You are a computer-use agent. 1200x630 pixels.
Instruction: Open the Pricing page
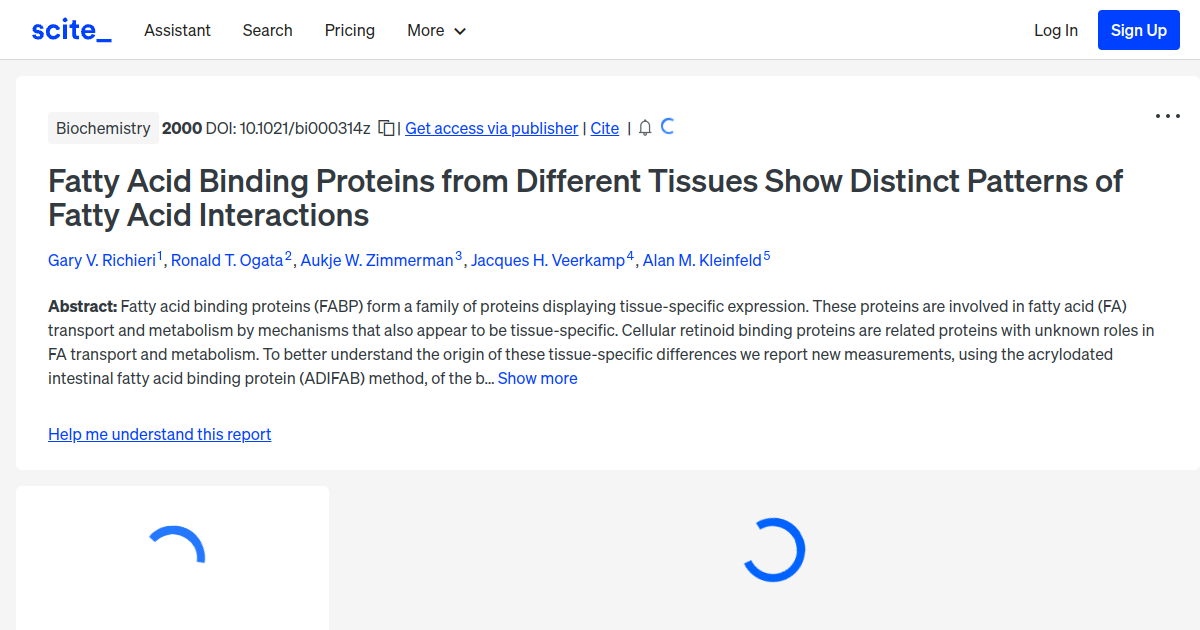coord(349,30)
